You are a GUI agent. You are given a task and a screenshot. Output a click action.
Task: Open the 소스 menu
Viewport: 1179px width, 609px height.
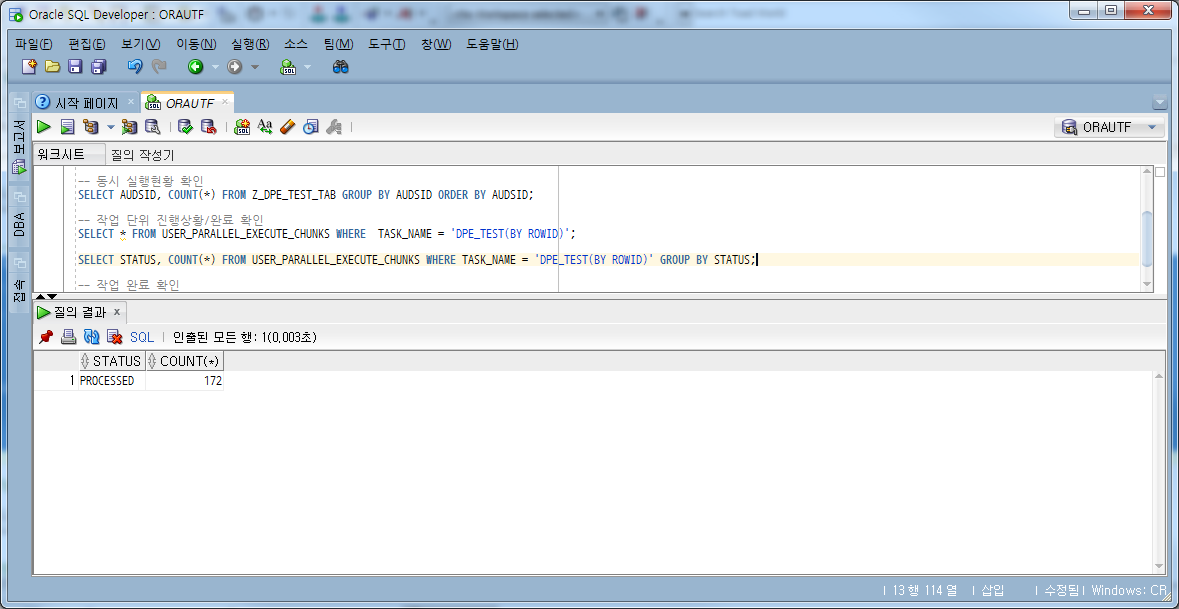(296, 44)
